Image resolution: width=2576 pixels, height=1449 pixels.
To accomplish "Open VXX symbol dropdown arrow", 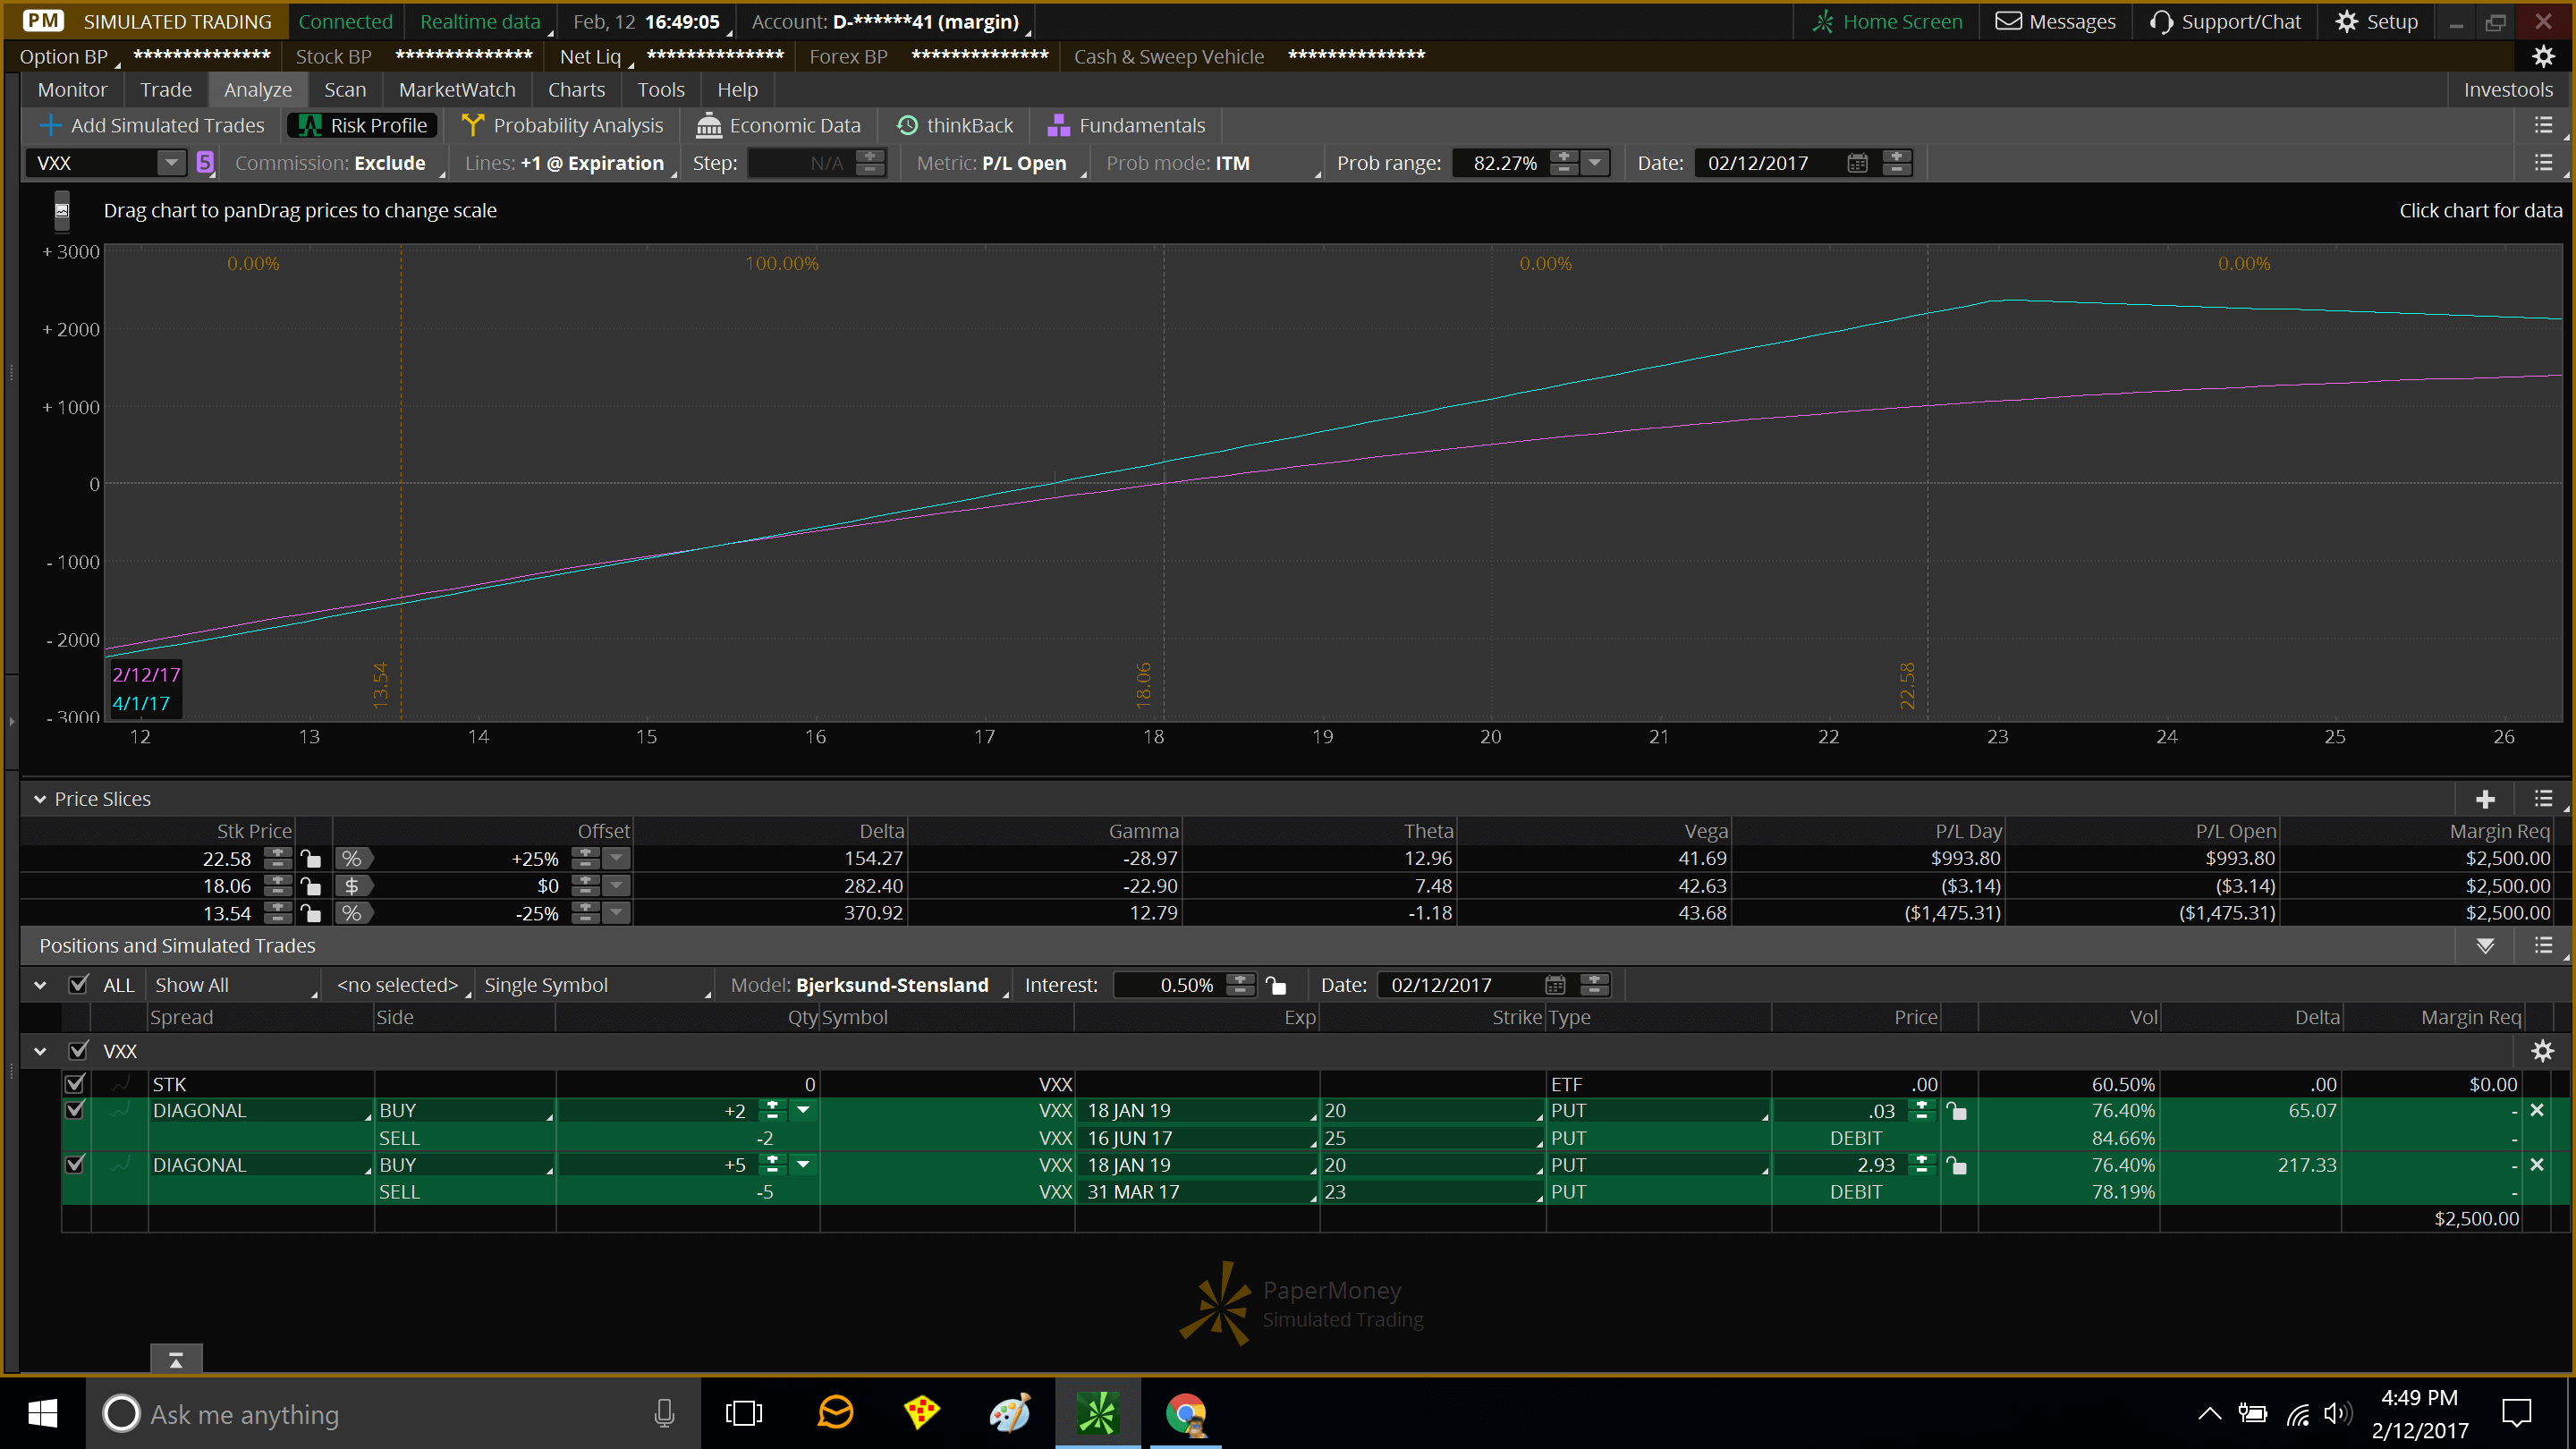I will pos(172,162).
